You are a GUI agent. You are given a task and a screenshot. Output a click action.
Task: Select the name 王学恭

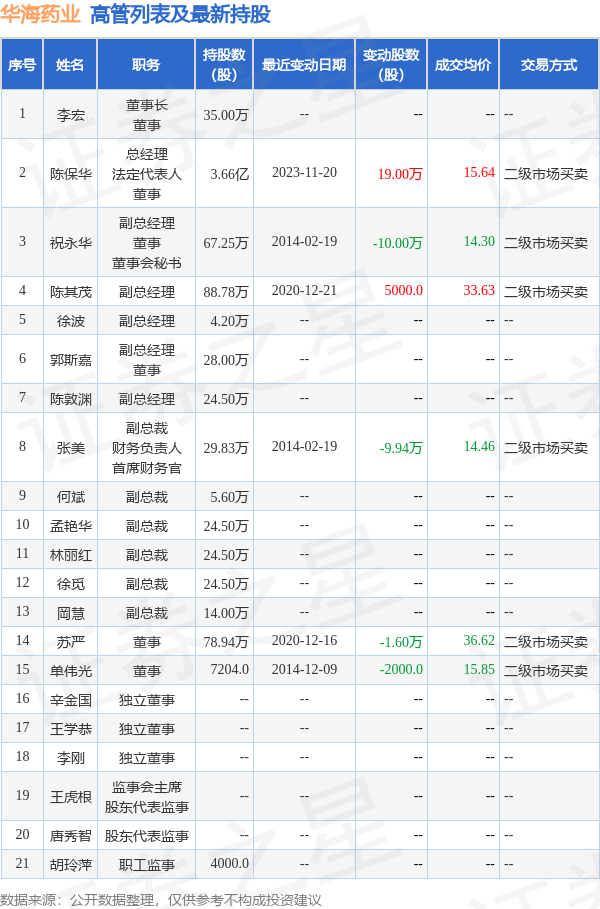point(71,729)
